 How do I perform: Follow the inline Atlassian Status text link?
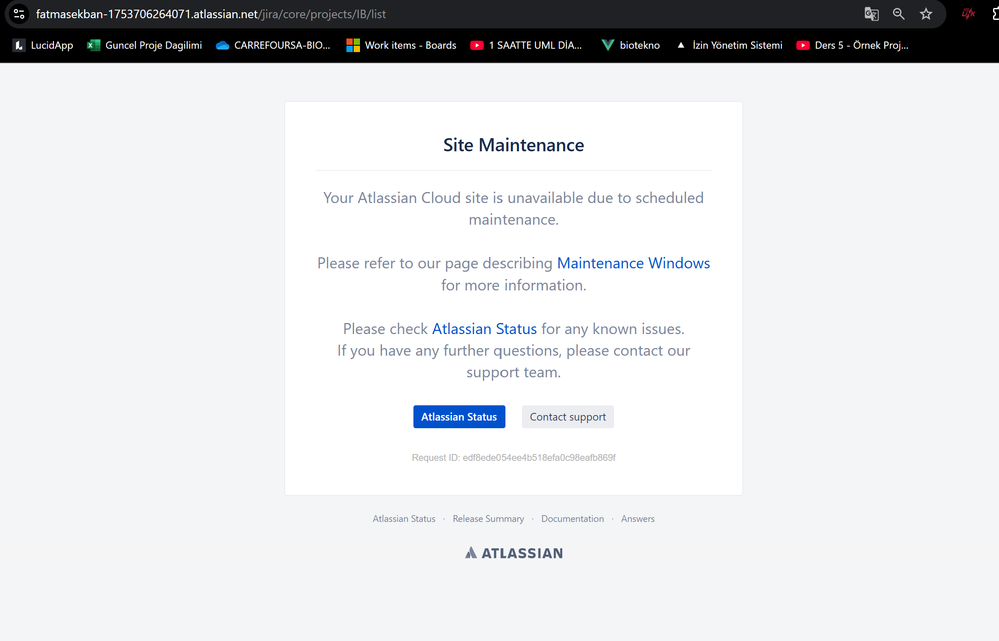[484, 329]
